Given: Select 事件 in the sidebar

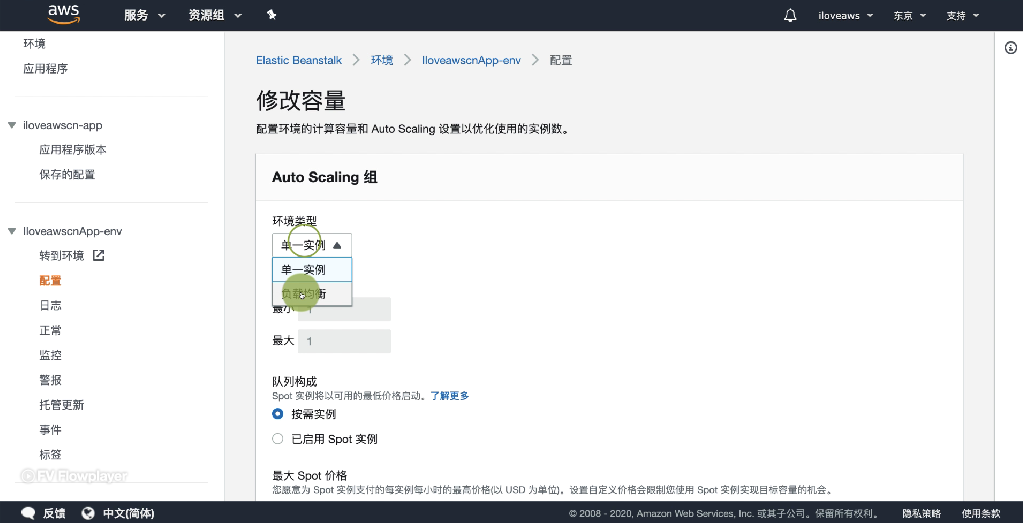Looking at the screenshot, I should pos(50,430).
